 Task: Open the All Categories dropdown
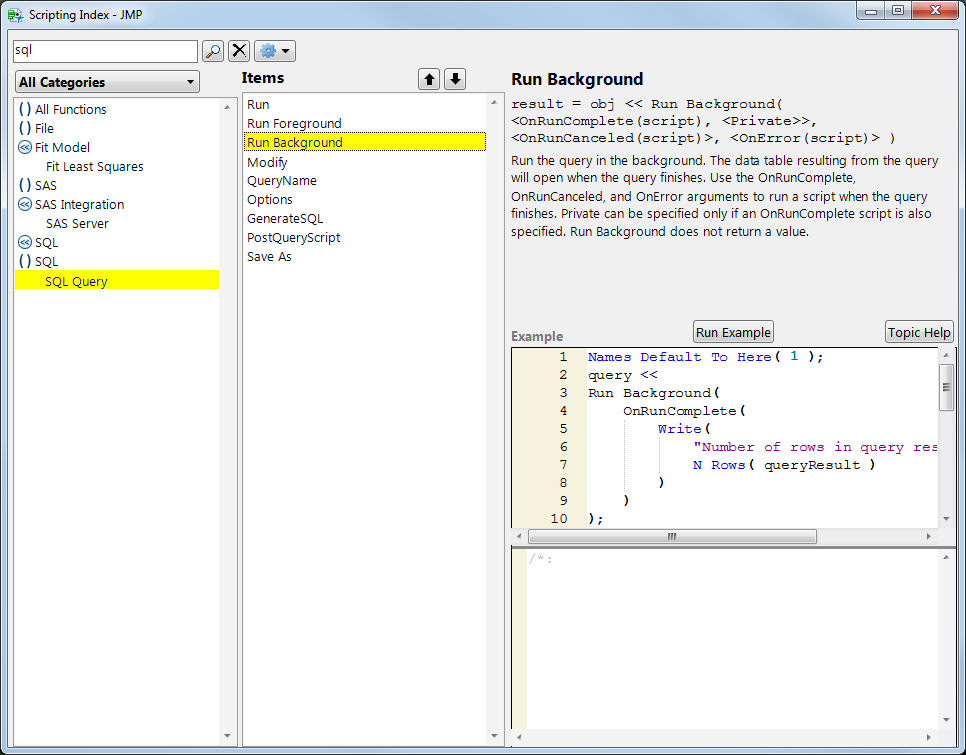point(107,82)
